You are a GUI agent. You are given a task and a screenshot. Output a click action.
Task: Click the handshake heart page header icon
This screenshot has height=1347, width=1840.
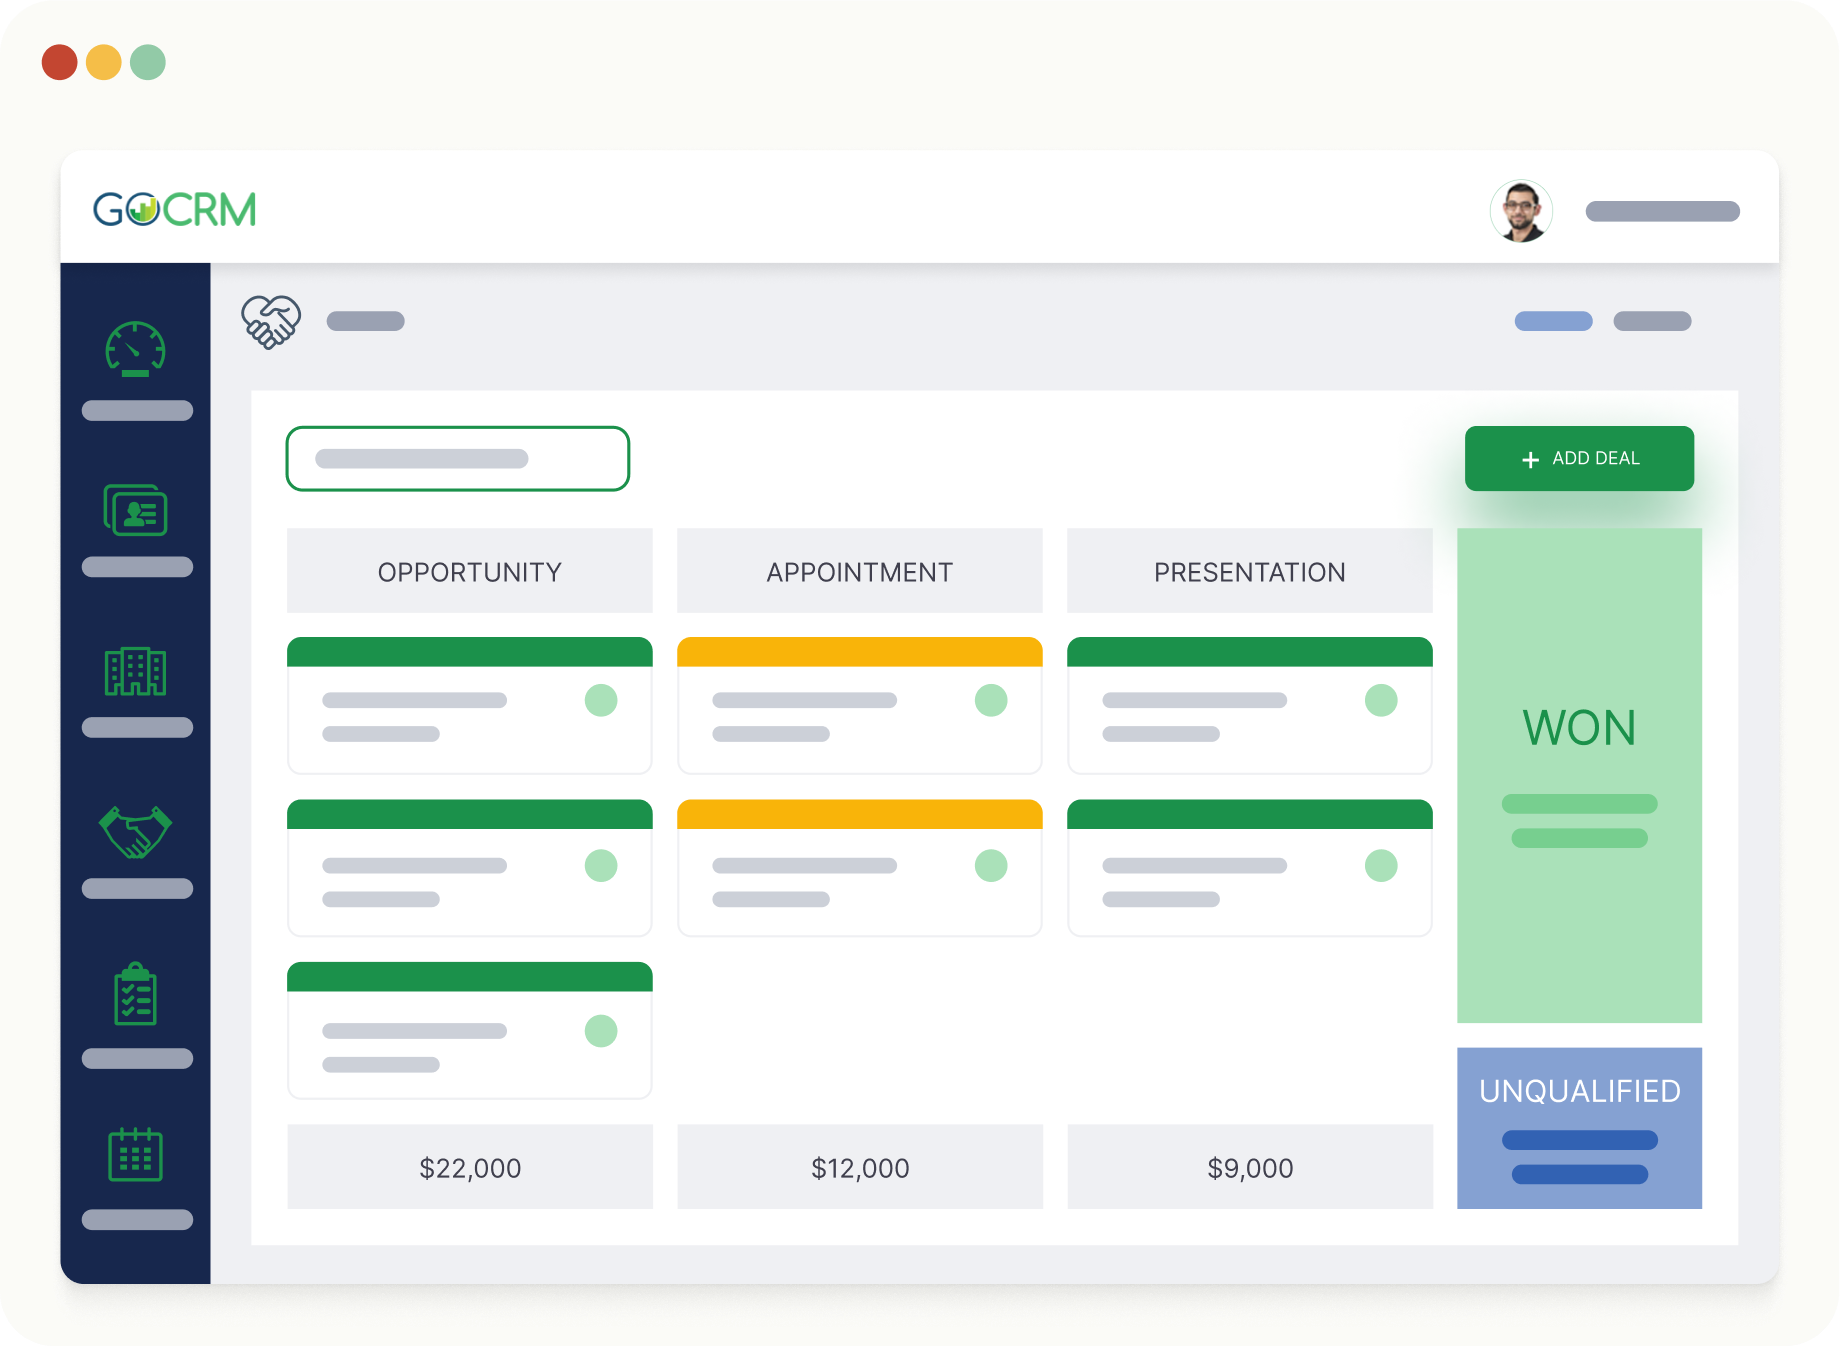click(271, 321)
